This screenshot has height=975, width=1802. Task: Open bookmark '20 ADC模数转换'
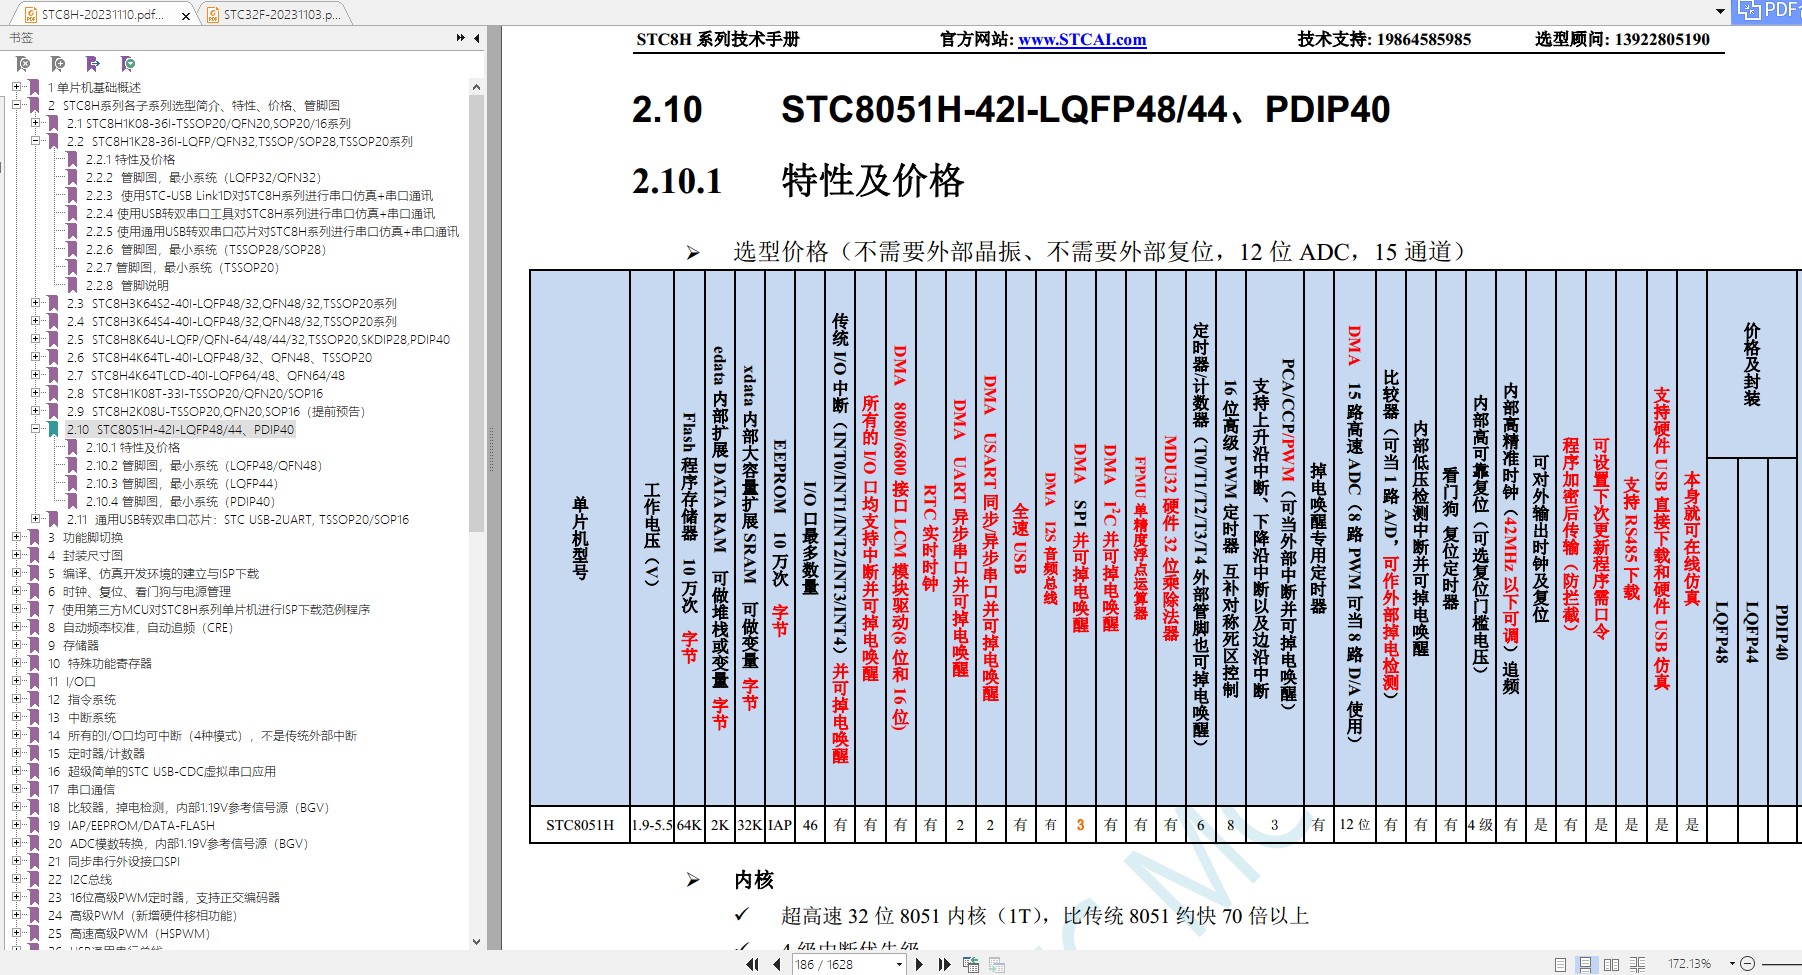tap(178, 844)
